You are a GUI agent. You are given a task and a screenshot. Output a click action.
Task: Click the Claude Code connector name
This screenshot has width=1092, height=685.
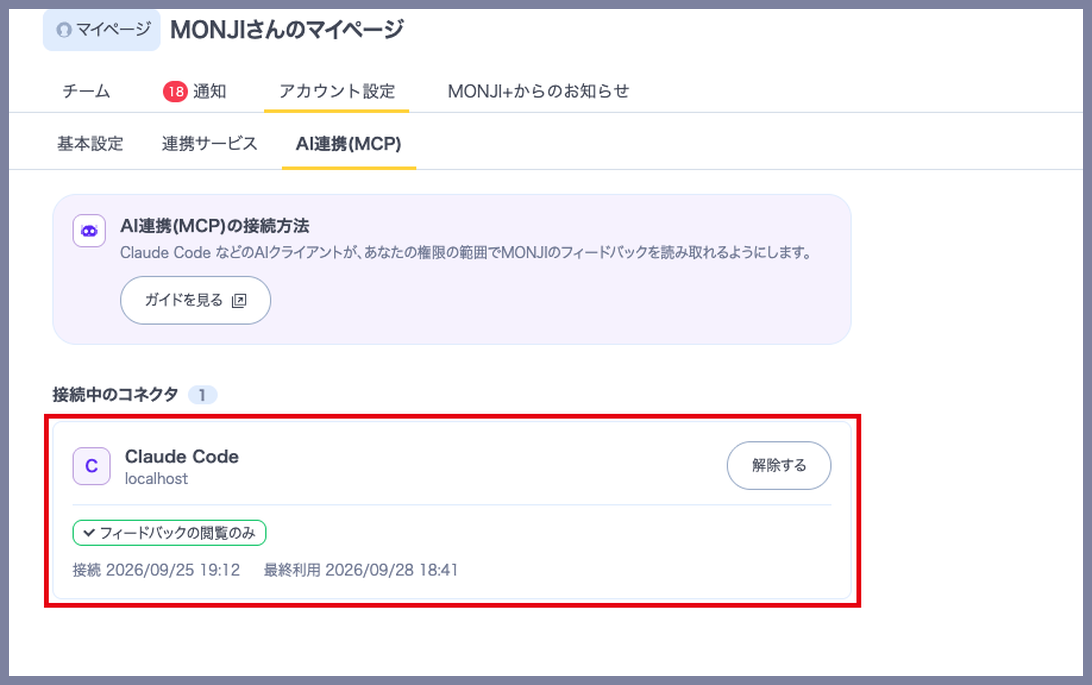(182, 456)
